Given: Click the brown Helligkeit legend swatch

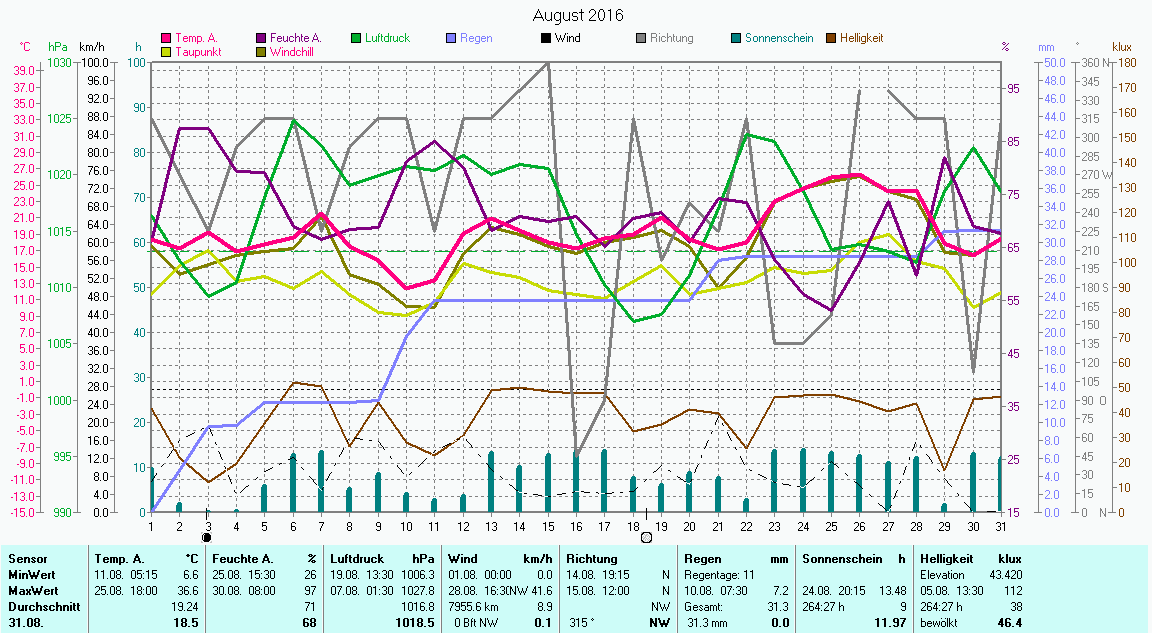Looking at the screenshot, I should tap(831, 38).
